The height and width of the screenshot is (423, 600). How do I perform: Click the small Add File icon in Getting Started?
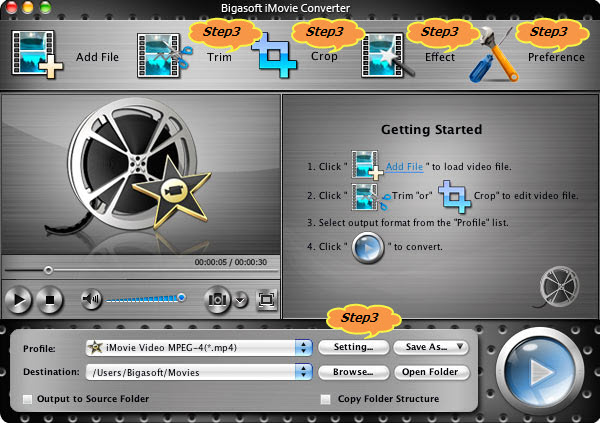(x=367, y=165)
